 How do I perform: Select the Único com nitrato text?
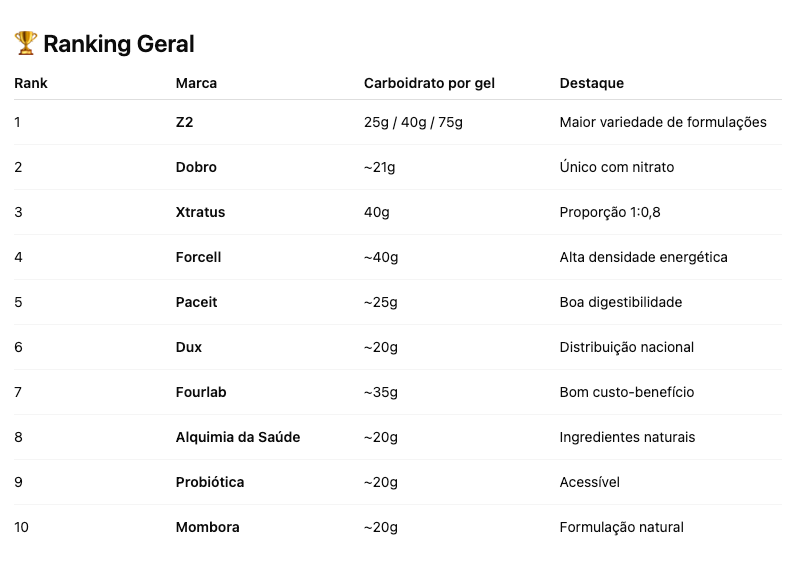pos(616,167)
